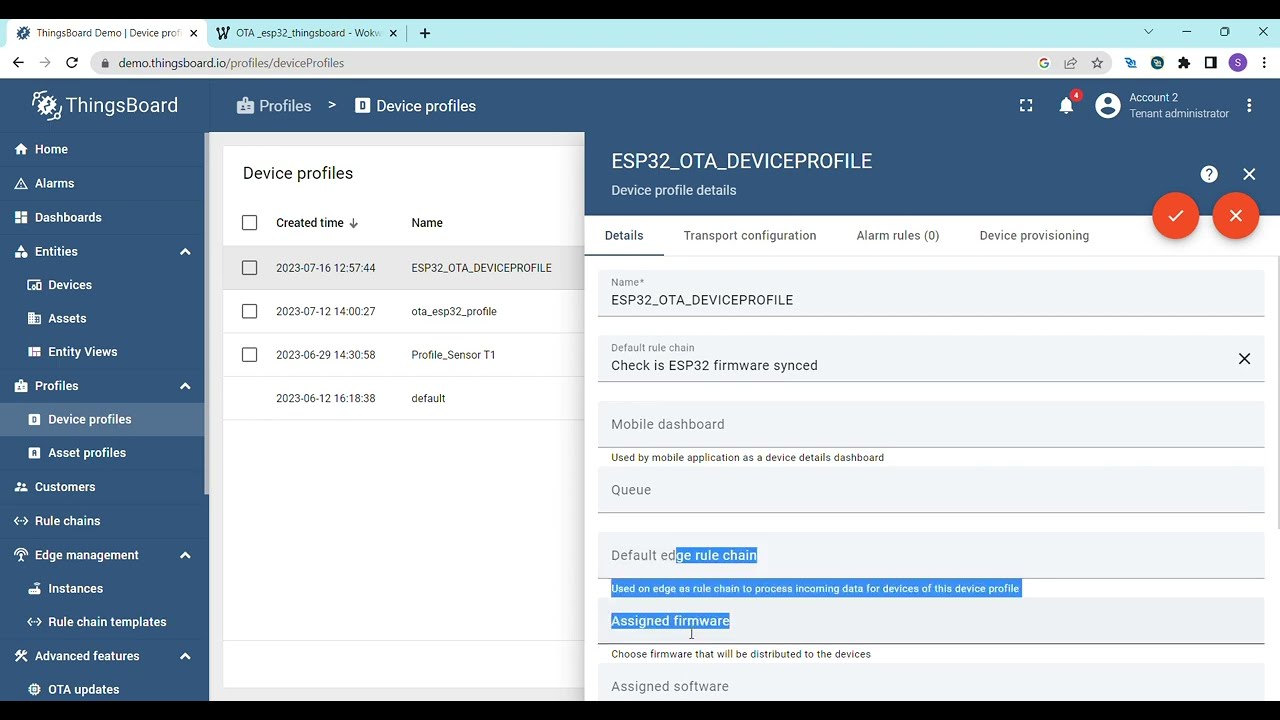Open notifications bell
This screenshot has height=720, width=1280.
tap(1066, 105)
